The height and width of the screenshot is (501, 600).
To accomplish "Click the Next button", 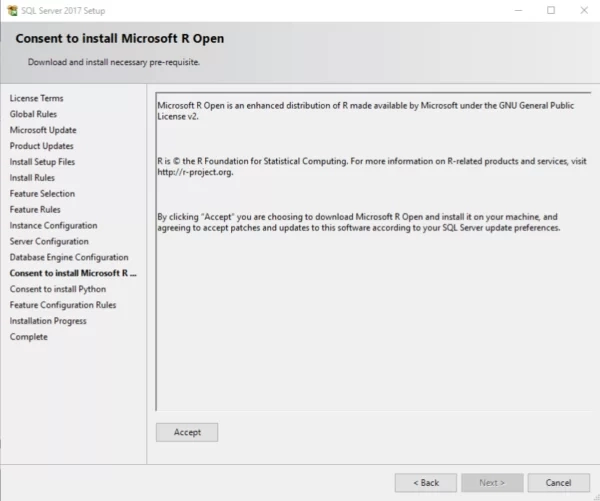I will click(x=492, y=482).
